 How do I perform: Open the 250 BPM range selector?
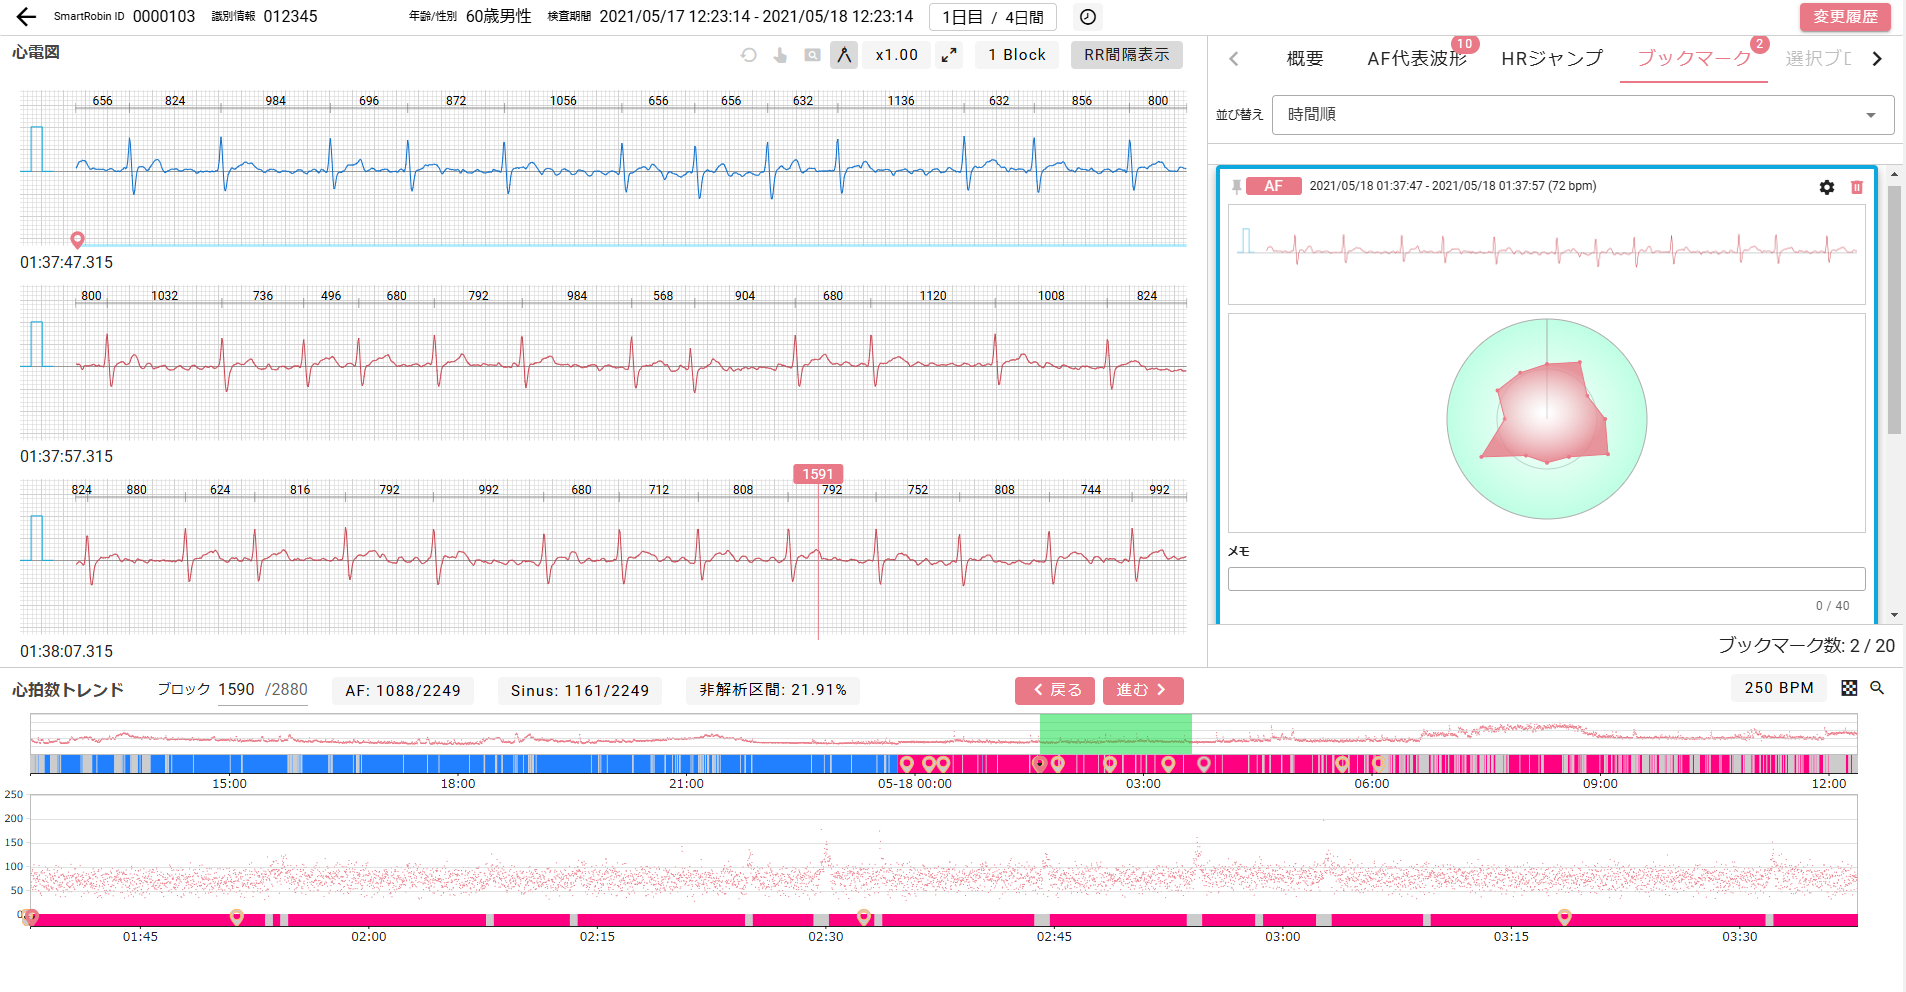pos(1778,688)
